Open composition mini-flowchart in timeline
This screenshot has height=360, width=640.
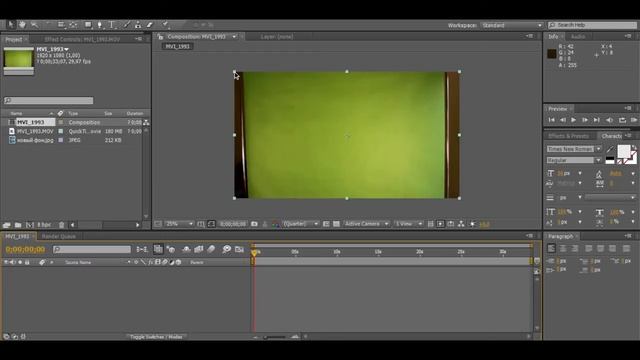tap(142, 249)
